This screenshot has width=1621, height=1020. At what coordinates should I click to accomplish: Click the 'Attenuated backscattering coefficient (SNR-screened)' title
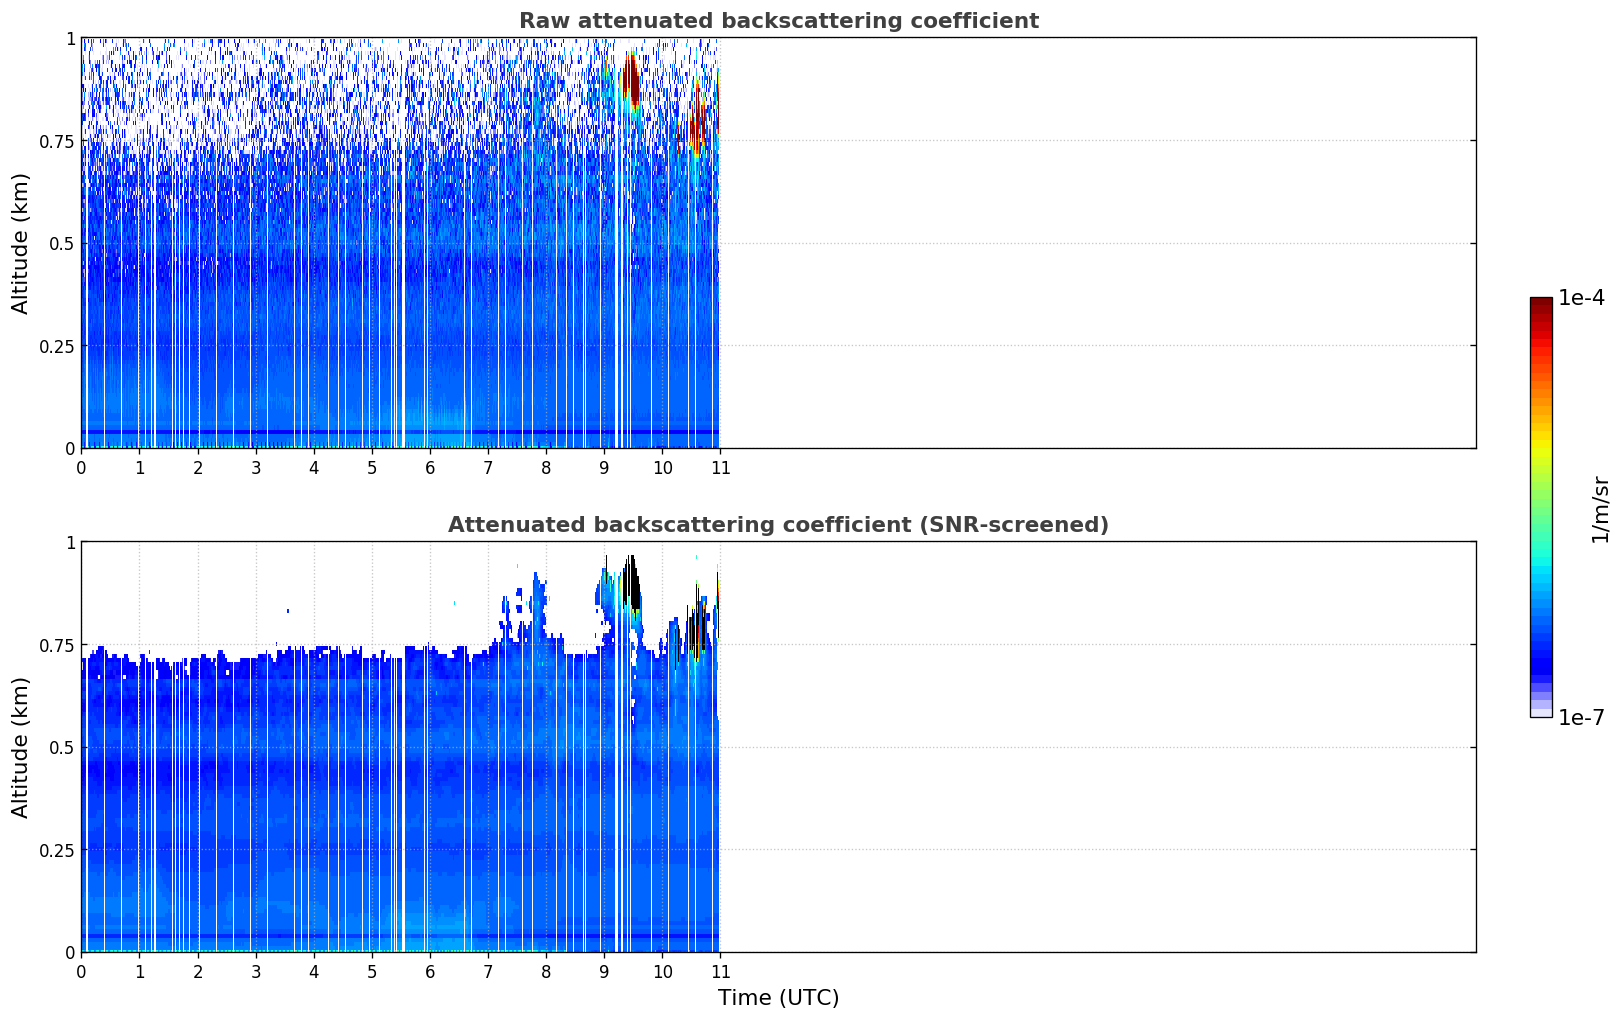[778, 525]
